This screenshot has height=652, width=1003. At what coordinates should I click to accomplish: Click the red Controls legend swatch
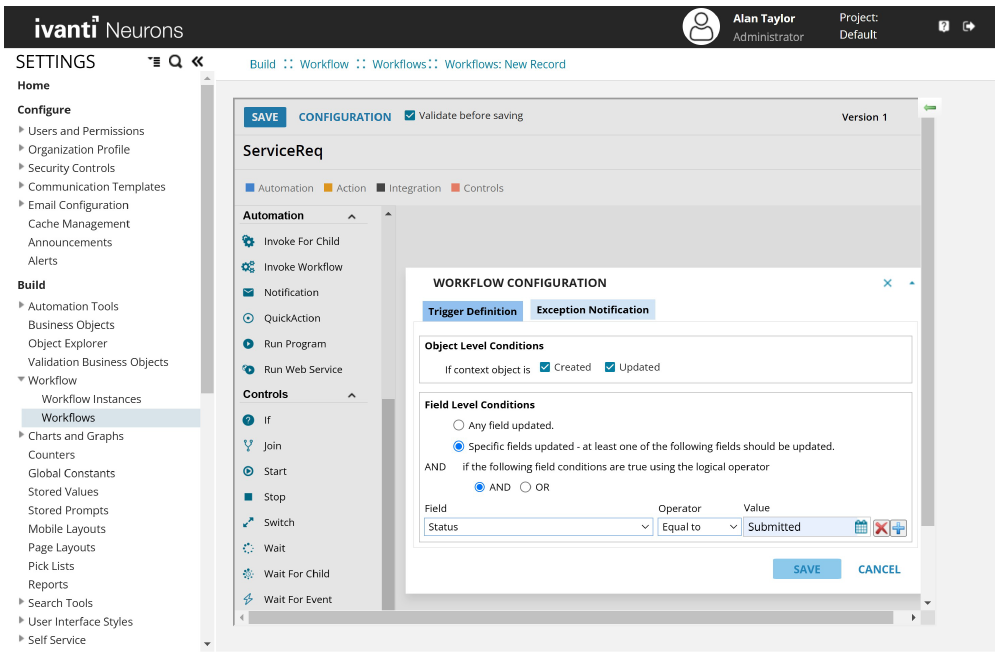(455, 188)
